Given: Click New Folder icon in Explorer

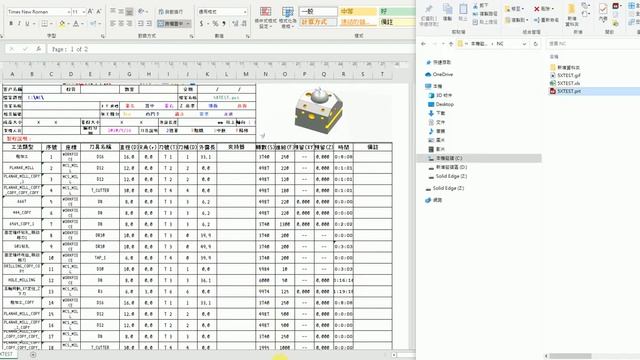Looking at the screenshot, I should (571, 14).
